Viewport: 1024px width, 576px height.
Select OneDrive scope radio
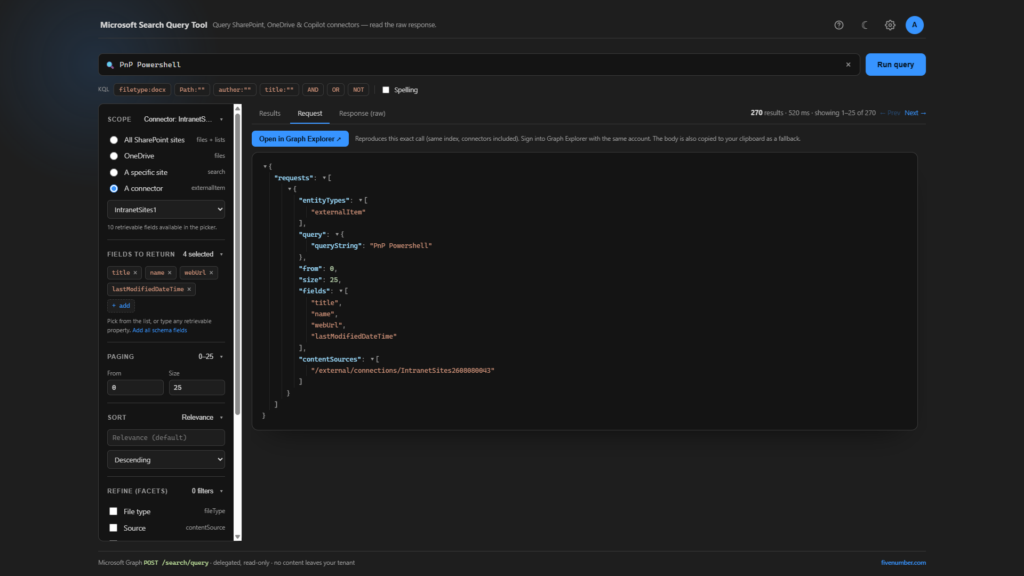tap(114, 156)
